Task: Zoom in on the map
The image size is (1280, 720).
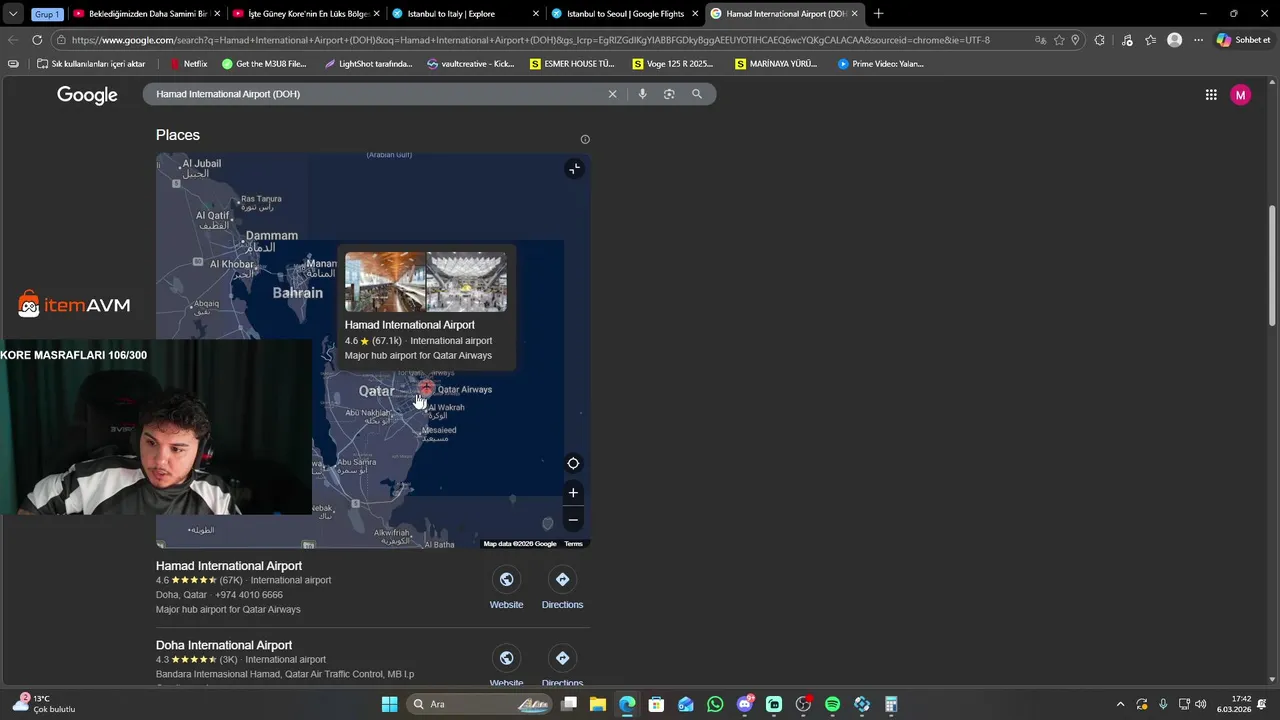Action: [x=573, y=493]
